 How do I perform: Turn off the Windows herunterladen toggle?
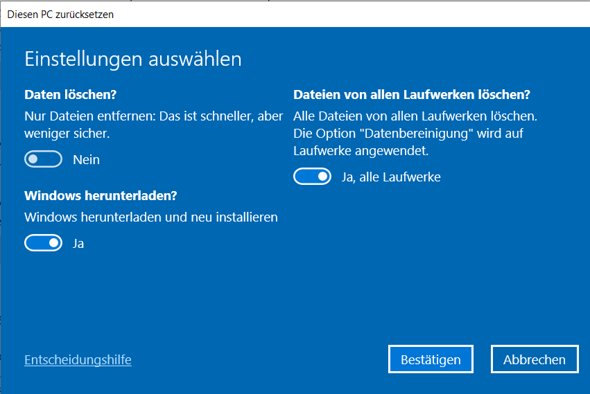coord(43,243)
